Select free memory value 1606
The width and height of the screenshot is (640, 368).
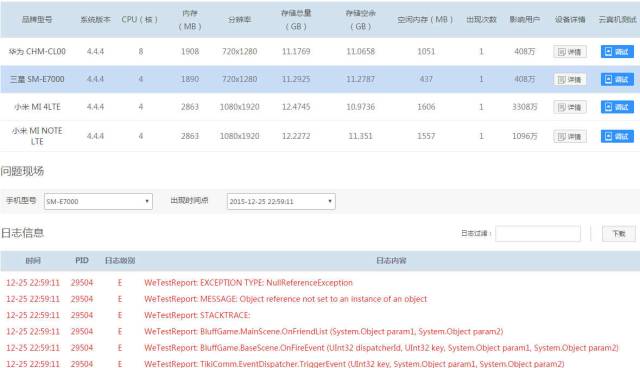[426, 107]
